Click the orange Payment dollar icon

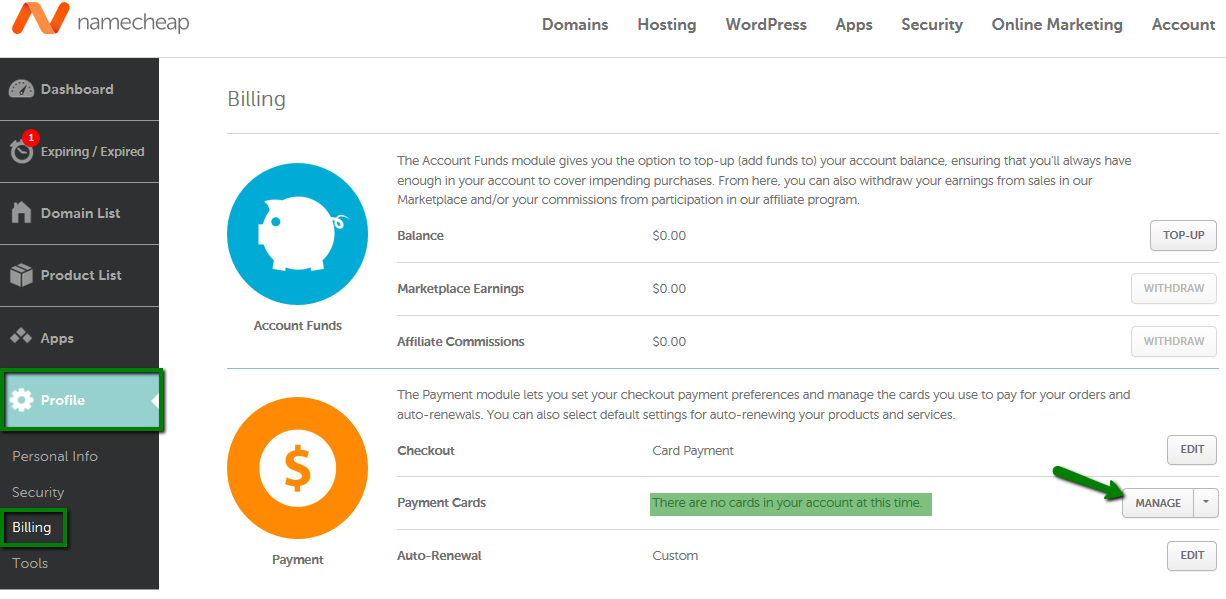tap(298, 468)
